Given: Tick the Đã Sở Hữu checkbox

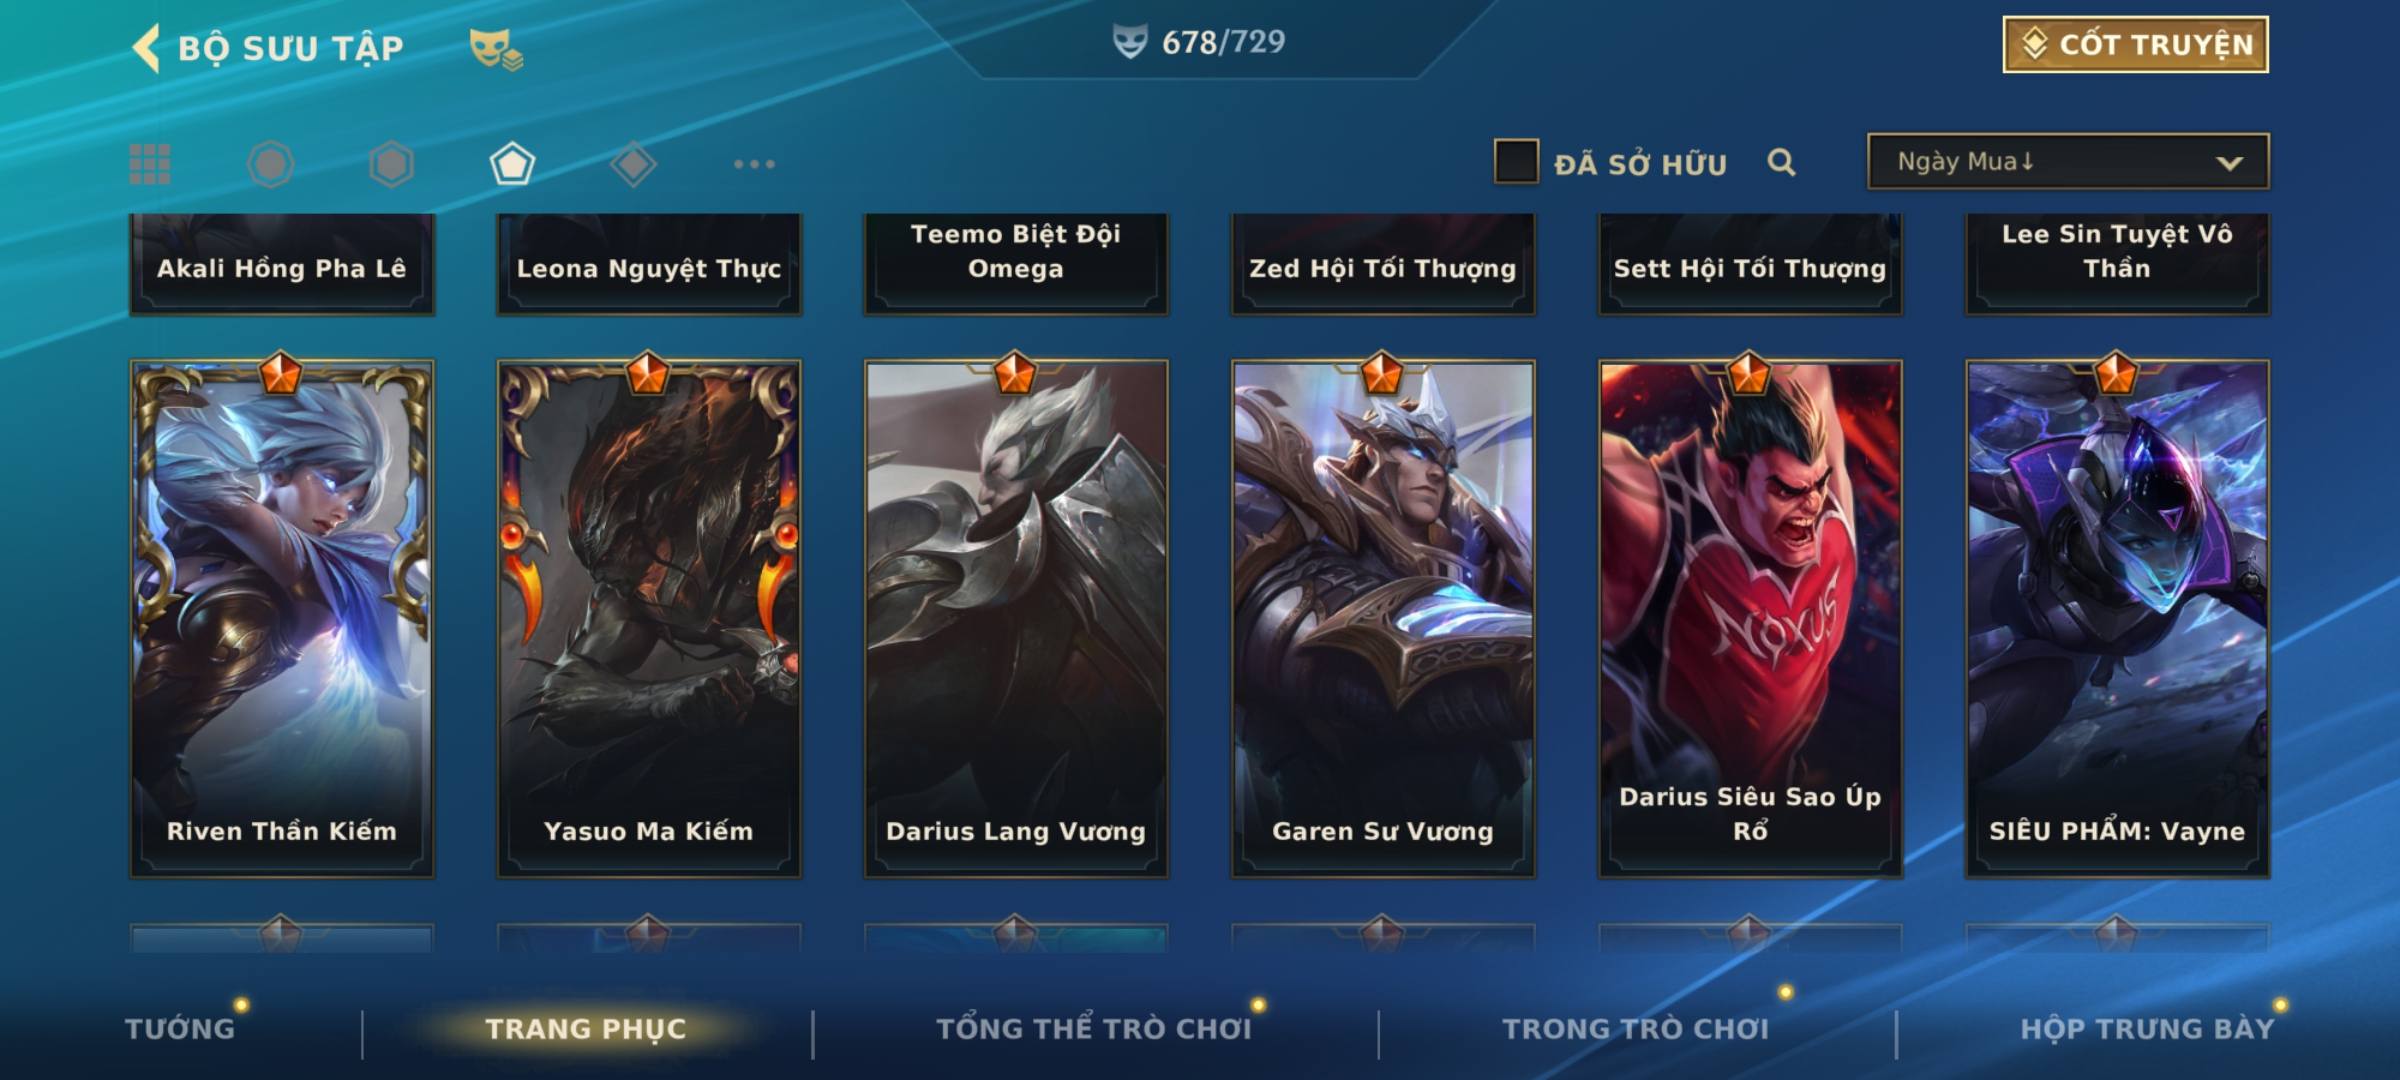Looking at the screenshot, I should (1515, 162).
